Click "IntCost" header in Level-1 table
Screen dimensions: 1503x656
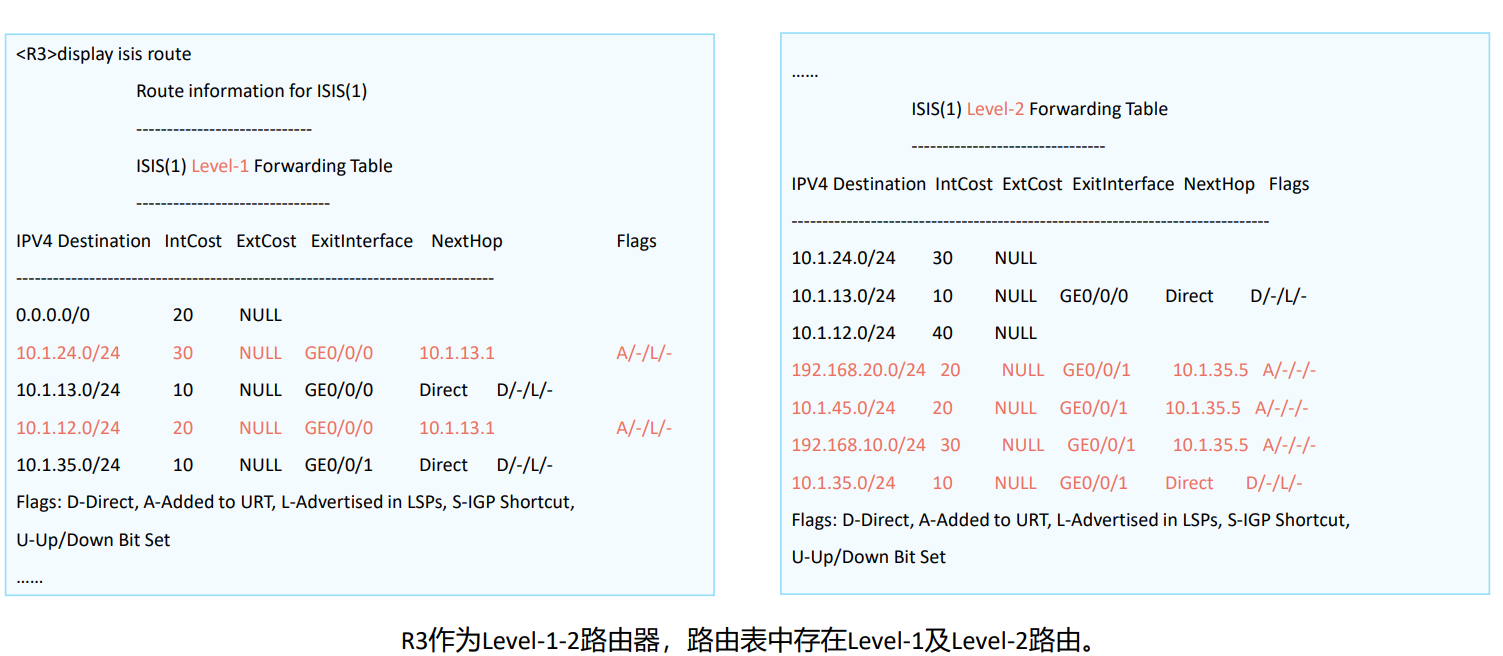[193, 241]
